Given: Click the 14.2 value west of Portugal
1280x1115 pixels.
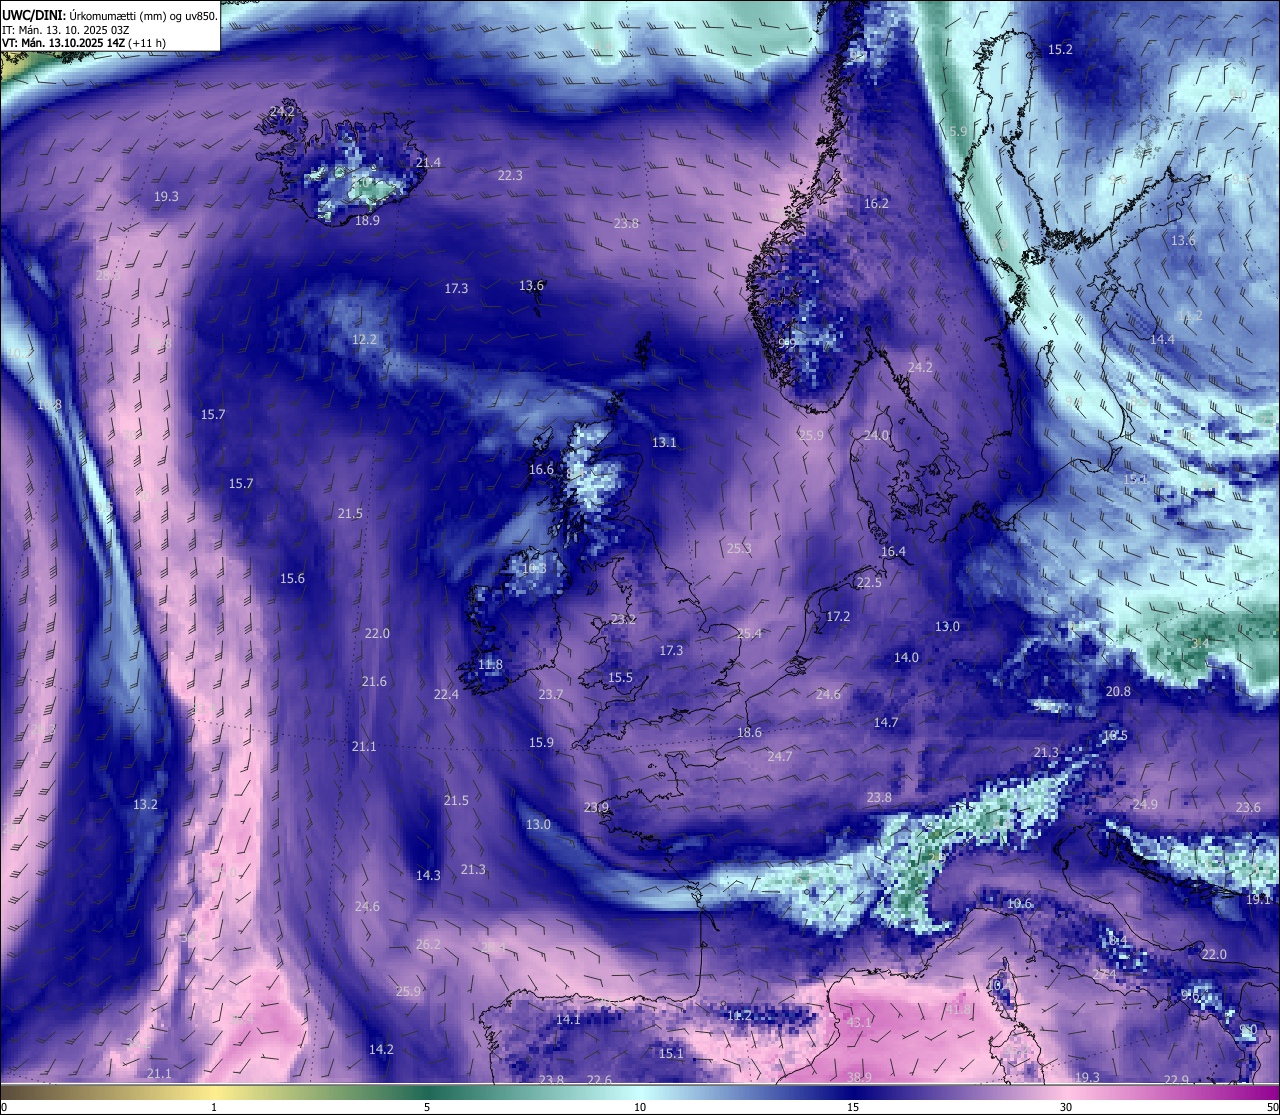Looking at the screenshot, I should click(381, 1049).
